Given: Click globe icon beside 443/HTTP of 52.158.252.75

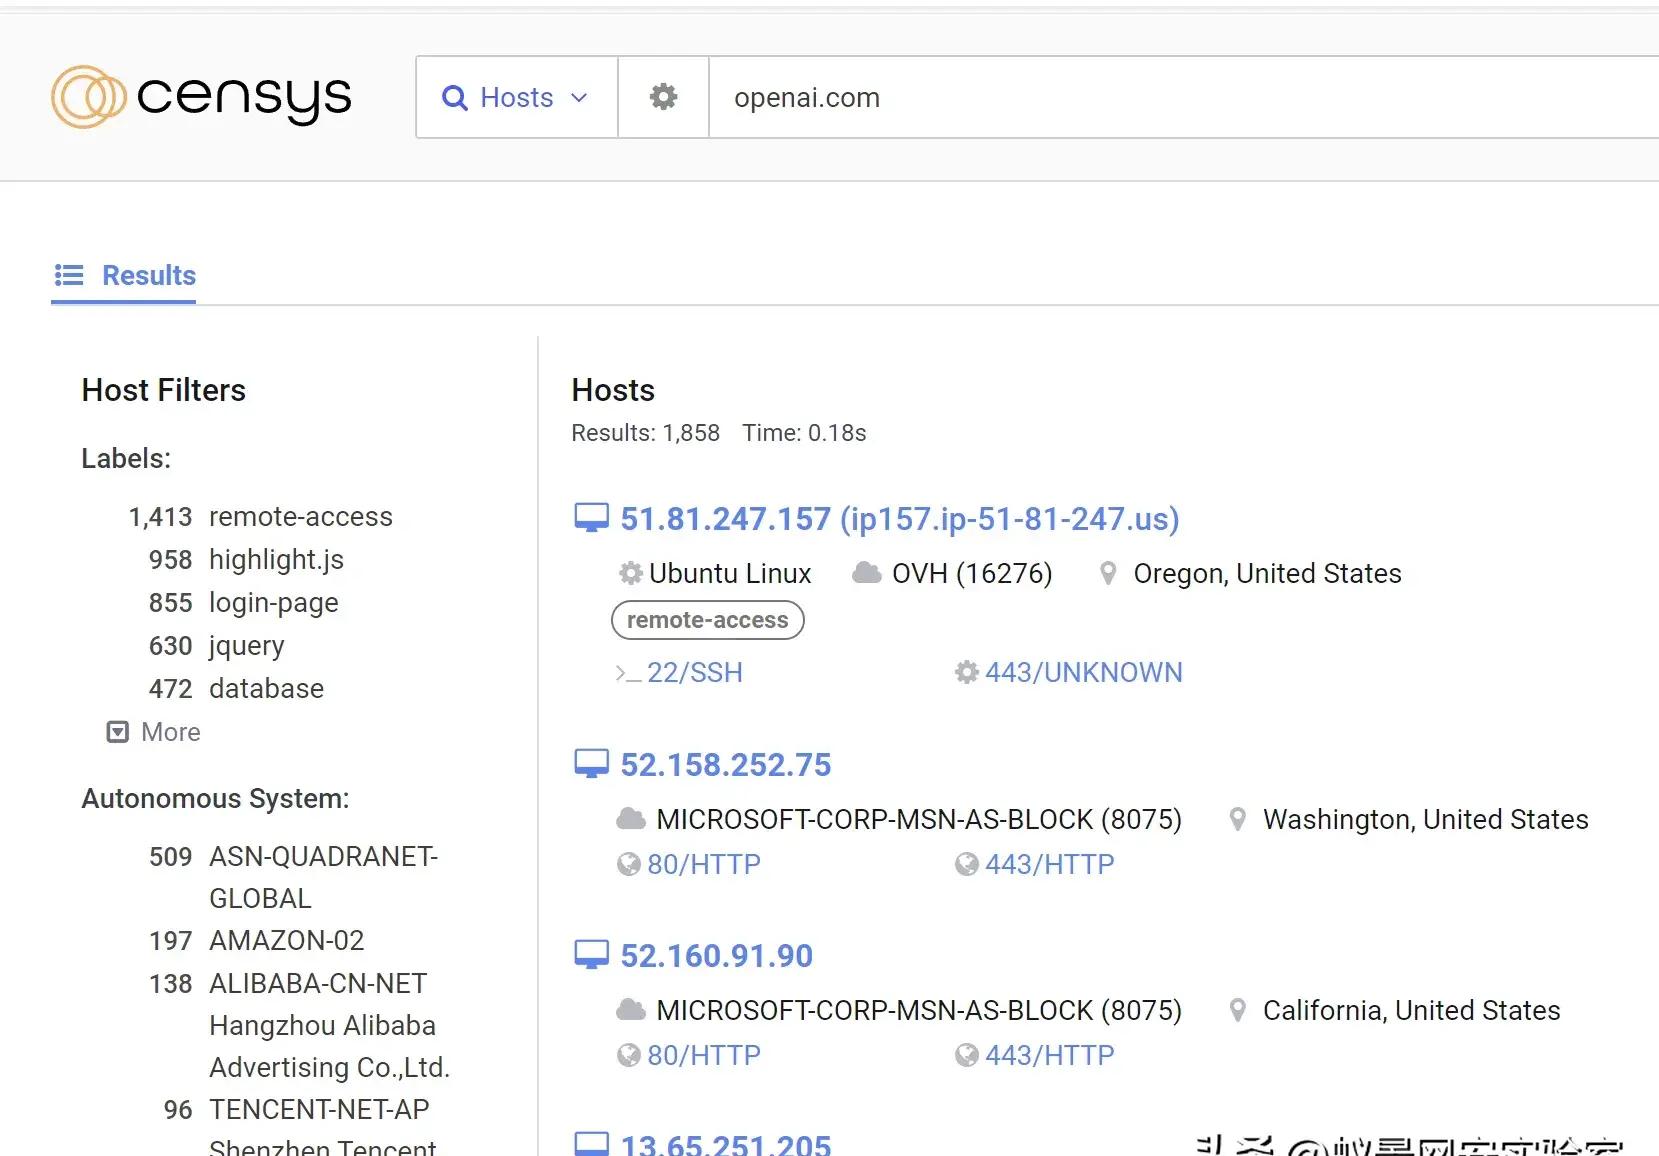Looking at the screenshot, I should pos(966,864).
